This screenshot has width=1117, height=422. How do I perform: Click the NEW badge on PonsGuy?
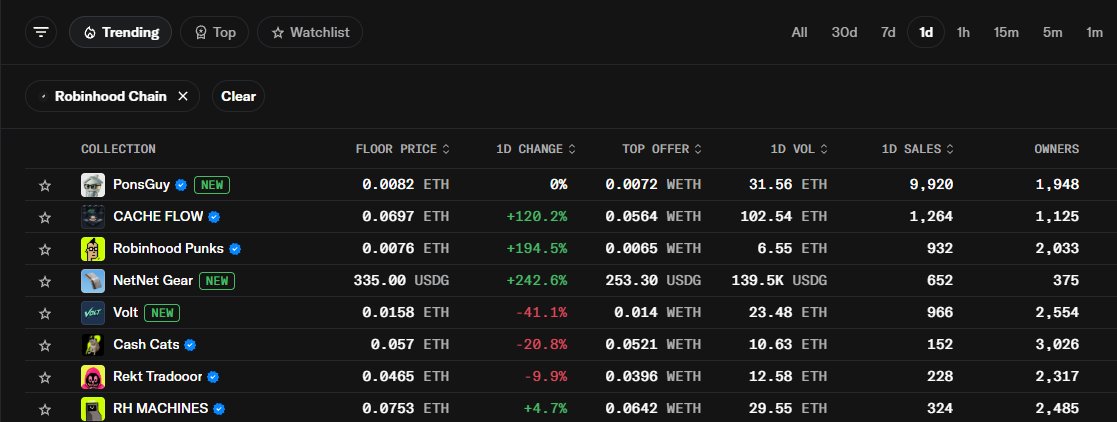pyautogui.click(x=212, y=185)
